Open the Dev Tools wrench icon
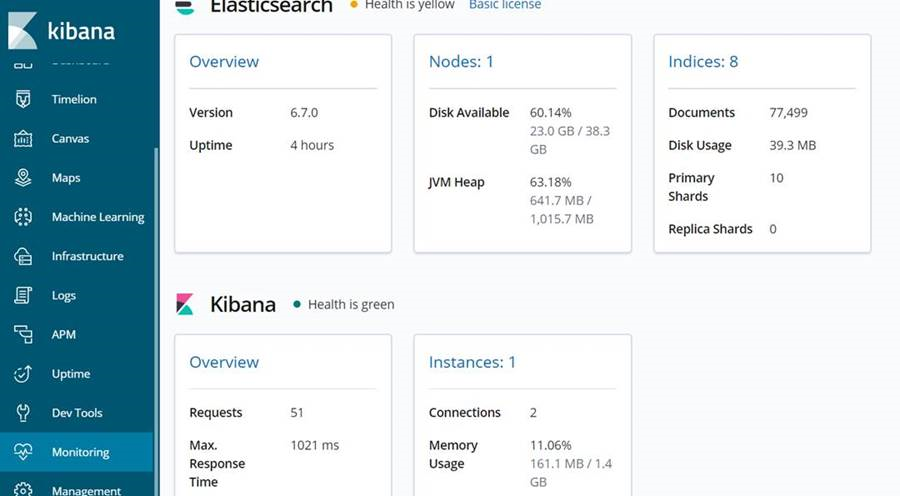 (x=23, y=413)
